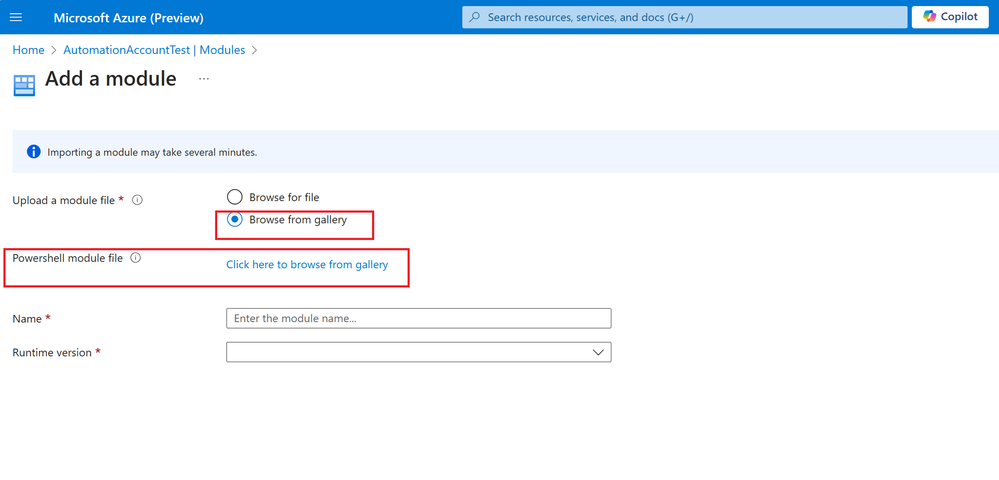Click the blue info icon in the banner
The height and width of the screenshot is (480, 999).
[x=34, y=152]
